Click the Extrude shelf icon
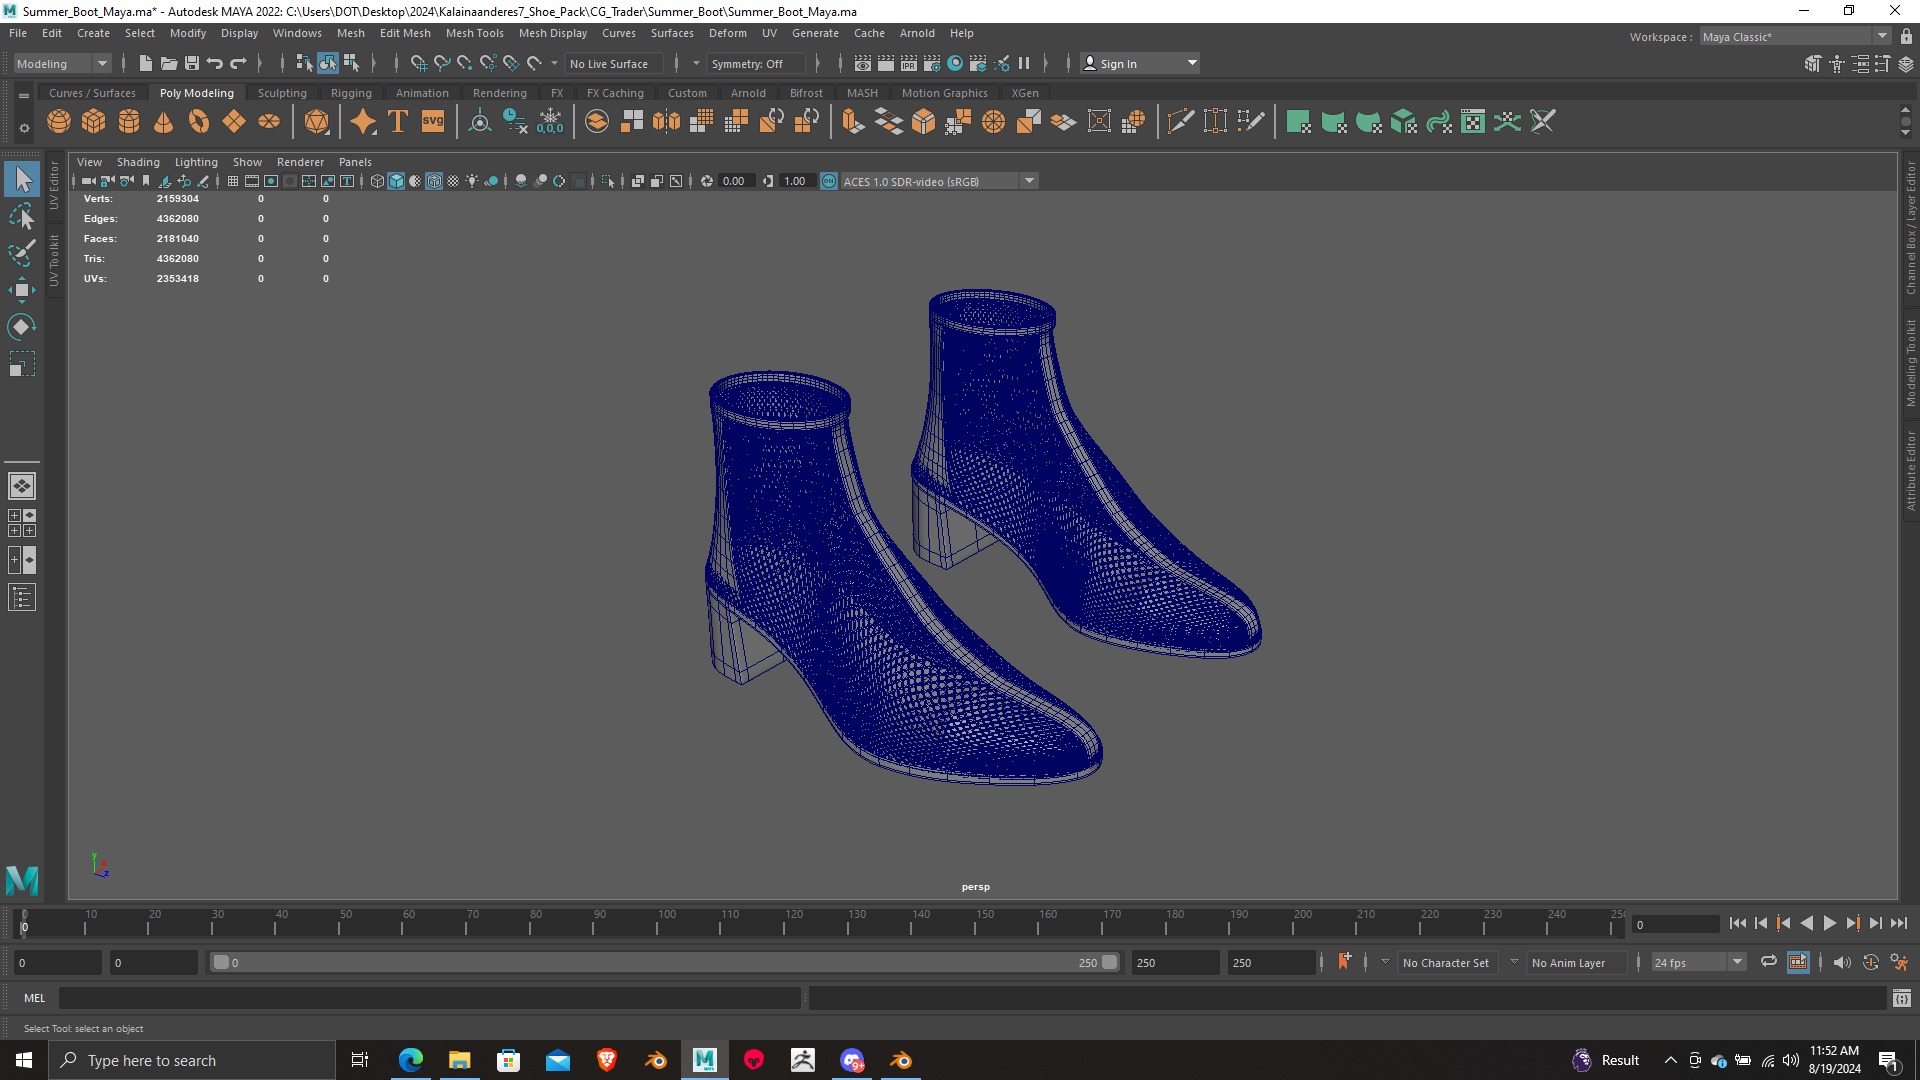This screenshot has width=1920, height=1080. point(853,122)
